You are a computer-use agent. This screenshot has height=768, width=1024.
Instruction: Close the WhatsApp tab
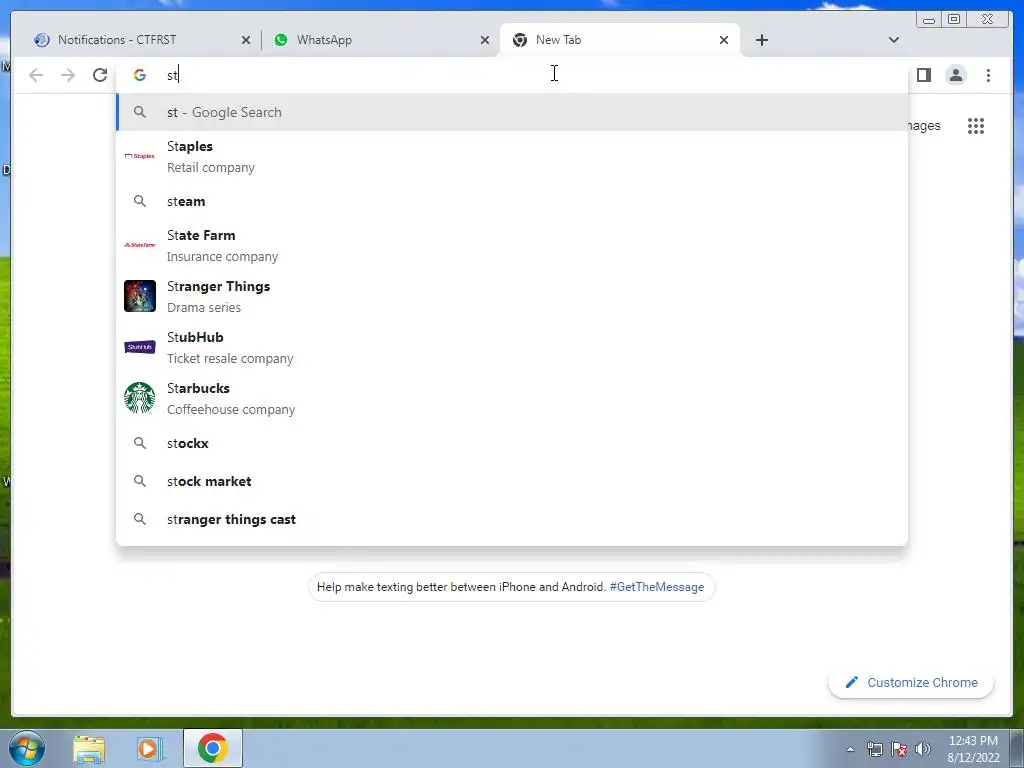[x=485, y=40]
